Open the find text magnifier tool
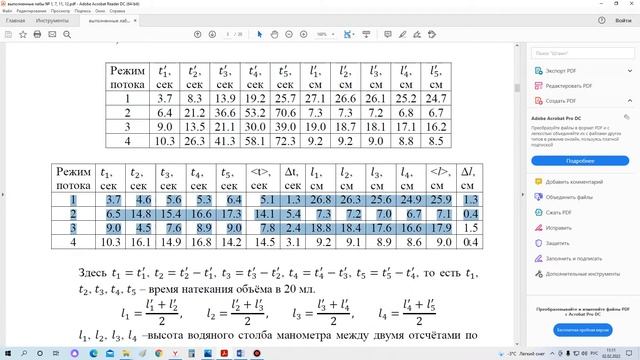The height and width of the screenshot is (360, 640). click(x=67, y=35)
